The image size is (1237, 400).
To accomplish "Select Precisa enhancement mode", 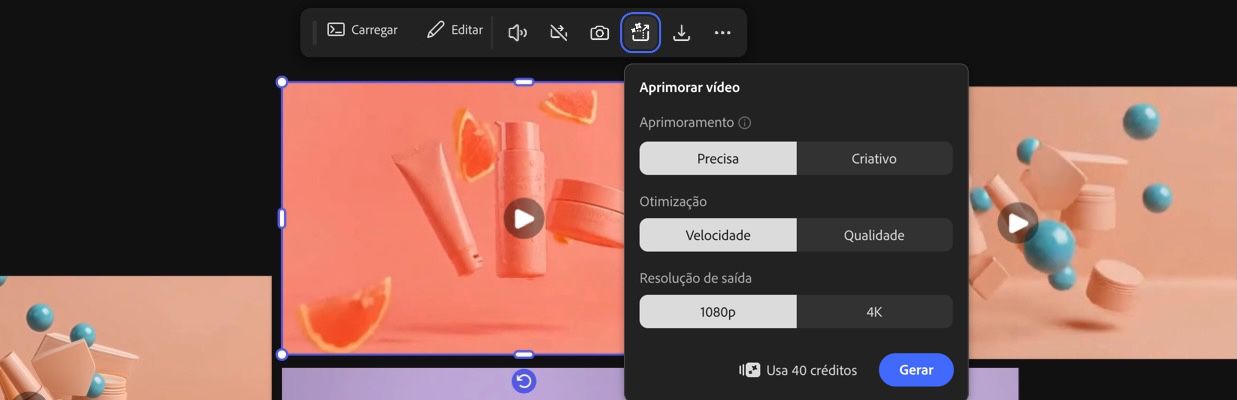I will (718, 158).
